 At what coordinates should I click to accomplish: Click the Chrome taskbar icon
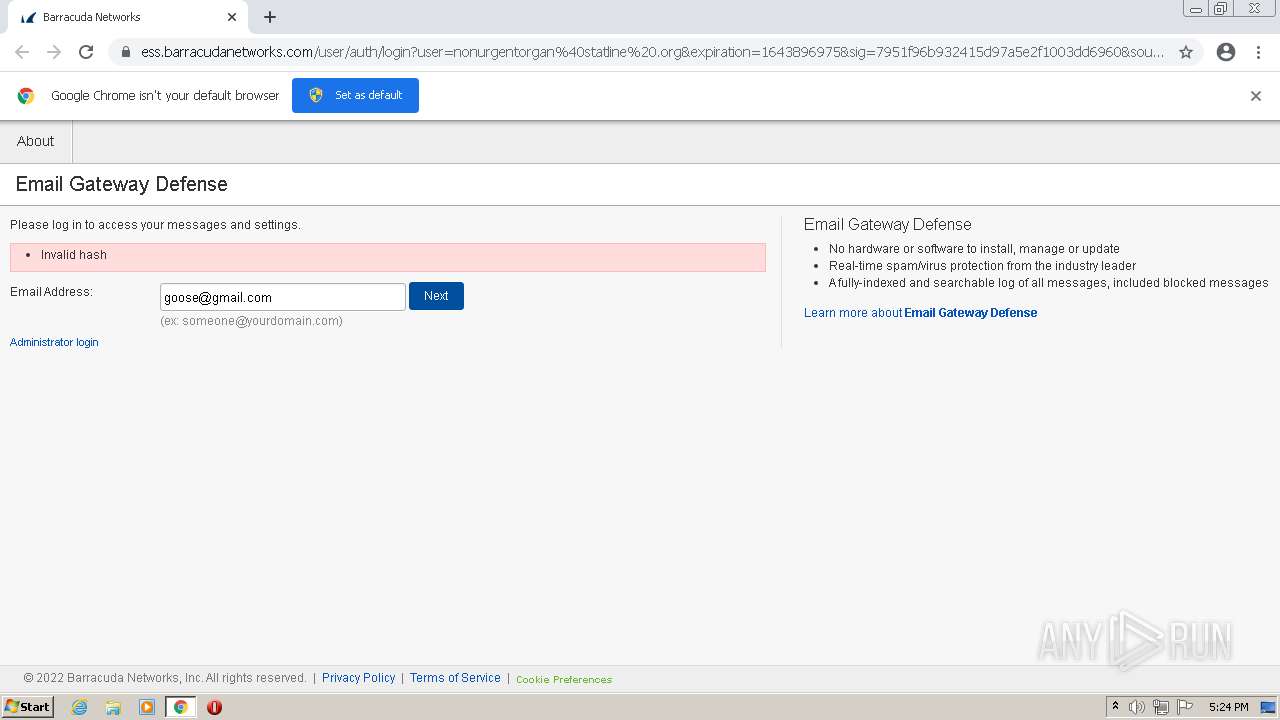(x=181, y=707)
